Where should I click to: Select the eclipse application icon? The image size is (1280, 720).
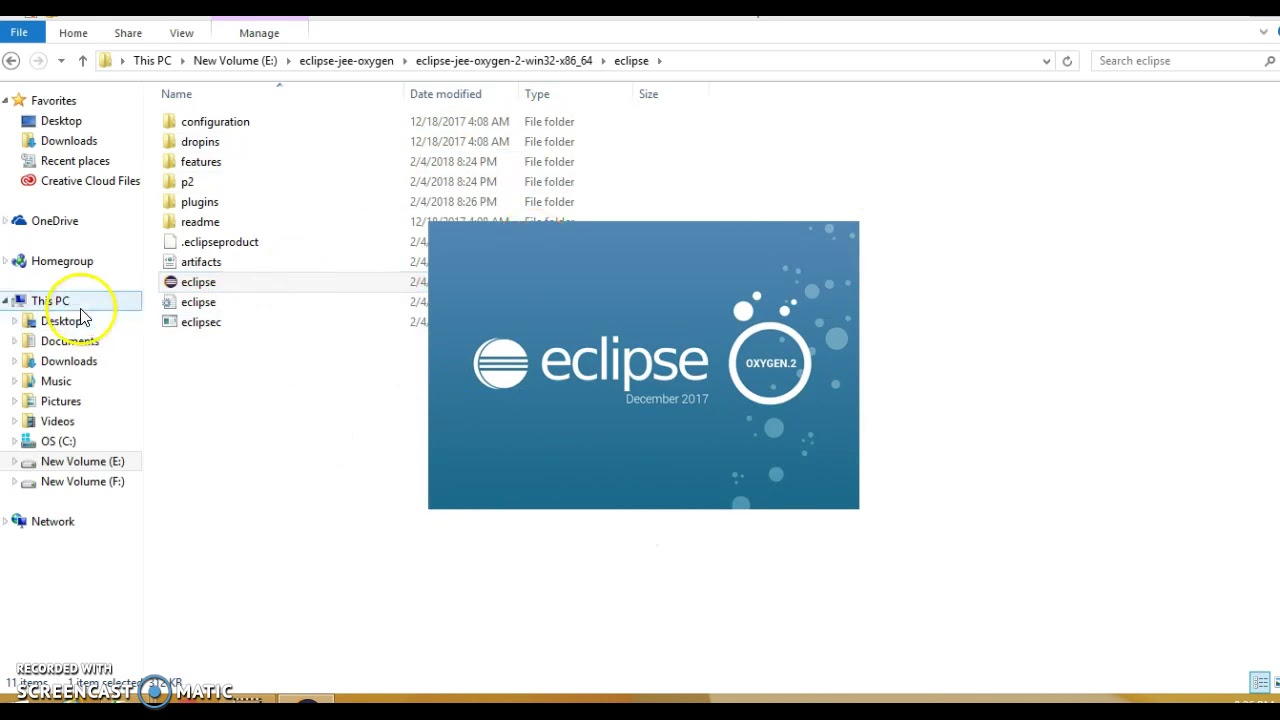(x=170, y=282)
